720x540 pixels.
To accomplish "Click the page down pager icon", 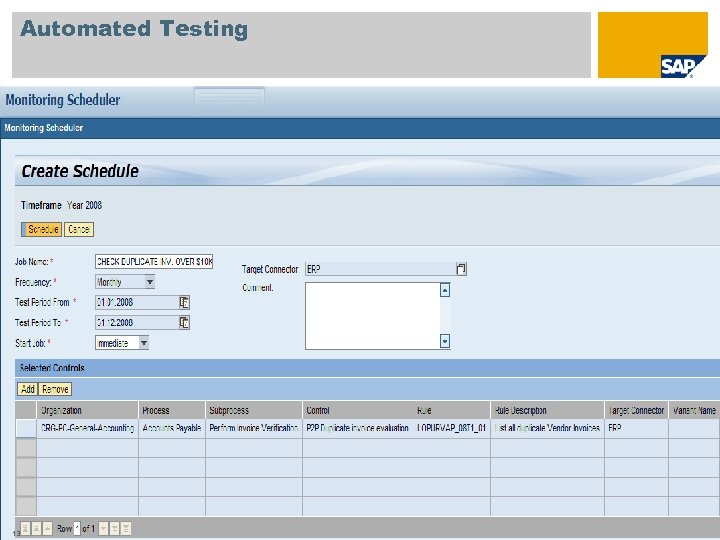I will click(x=115, y=529).
